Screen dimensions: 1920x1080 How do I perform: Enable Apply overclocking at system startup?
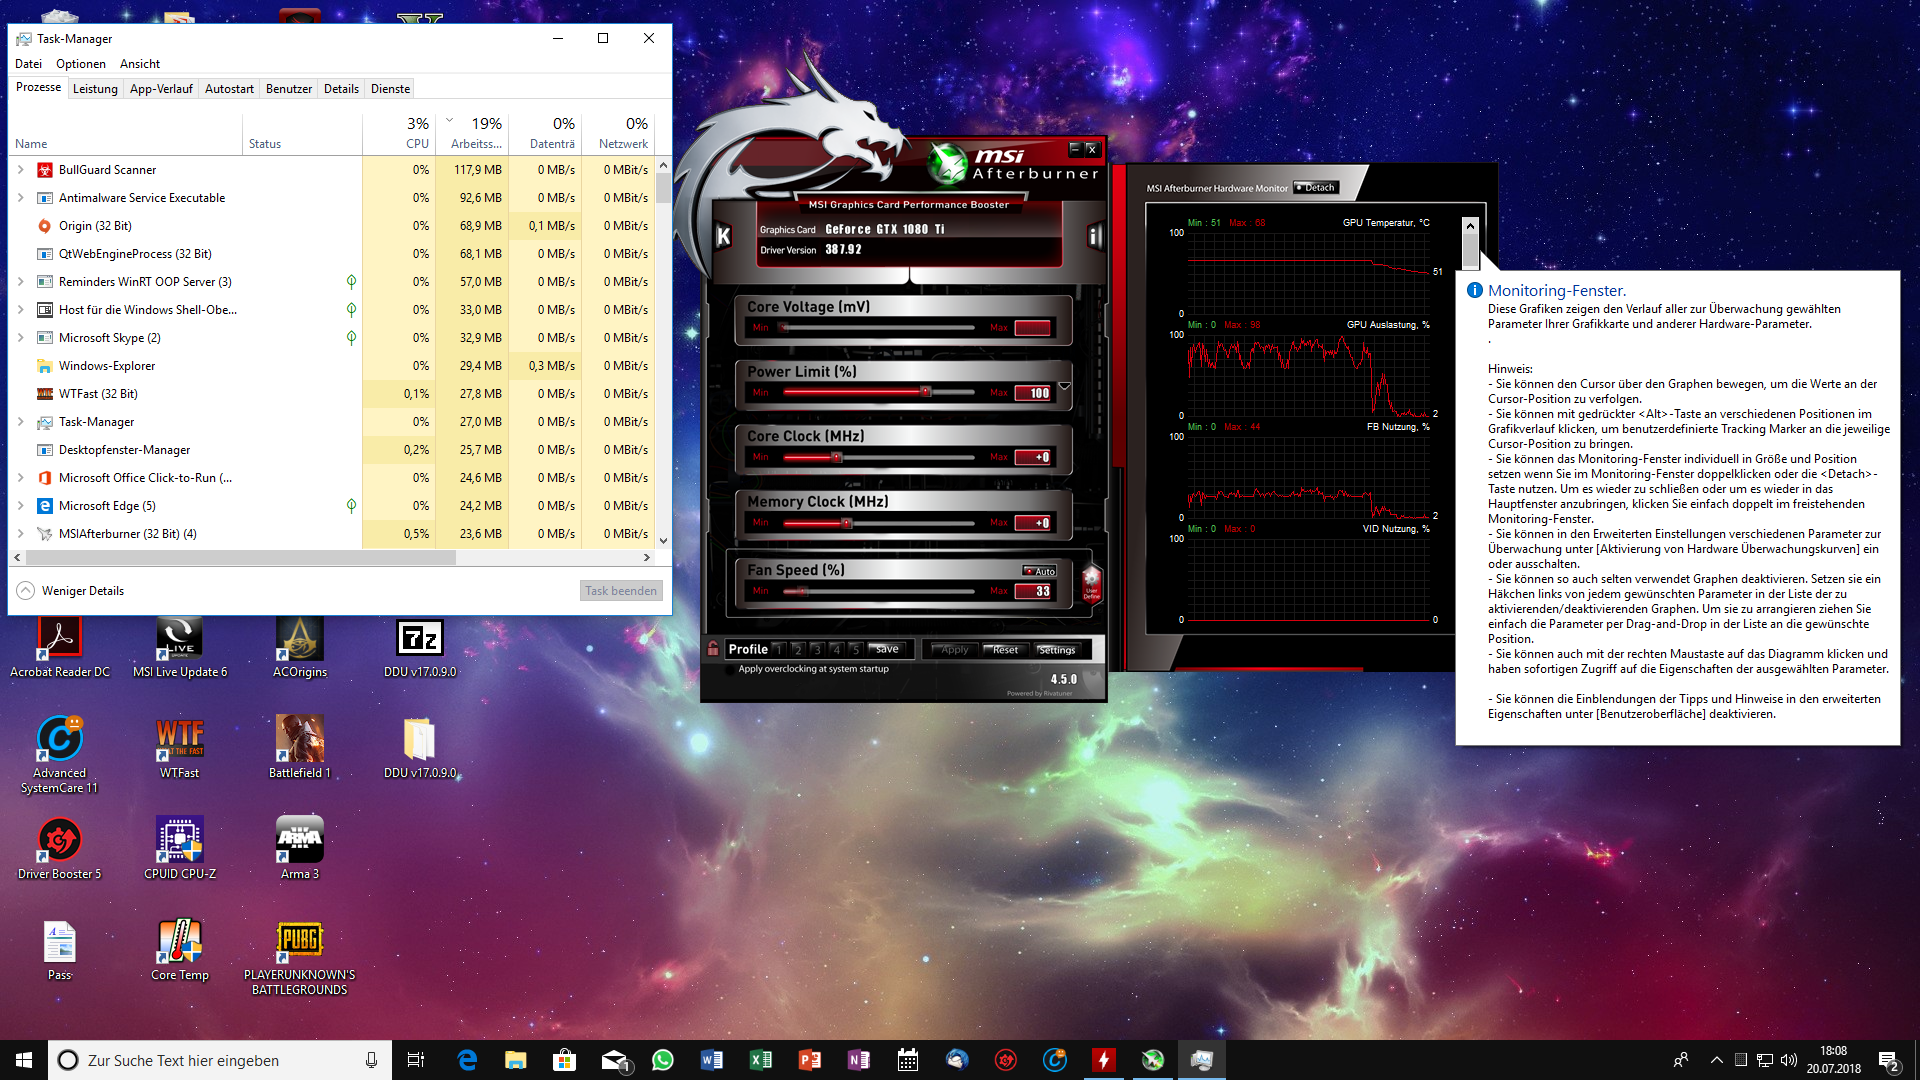pyautogui.click(x=731, y=669)
